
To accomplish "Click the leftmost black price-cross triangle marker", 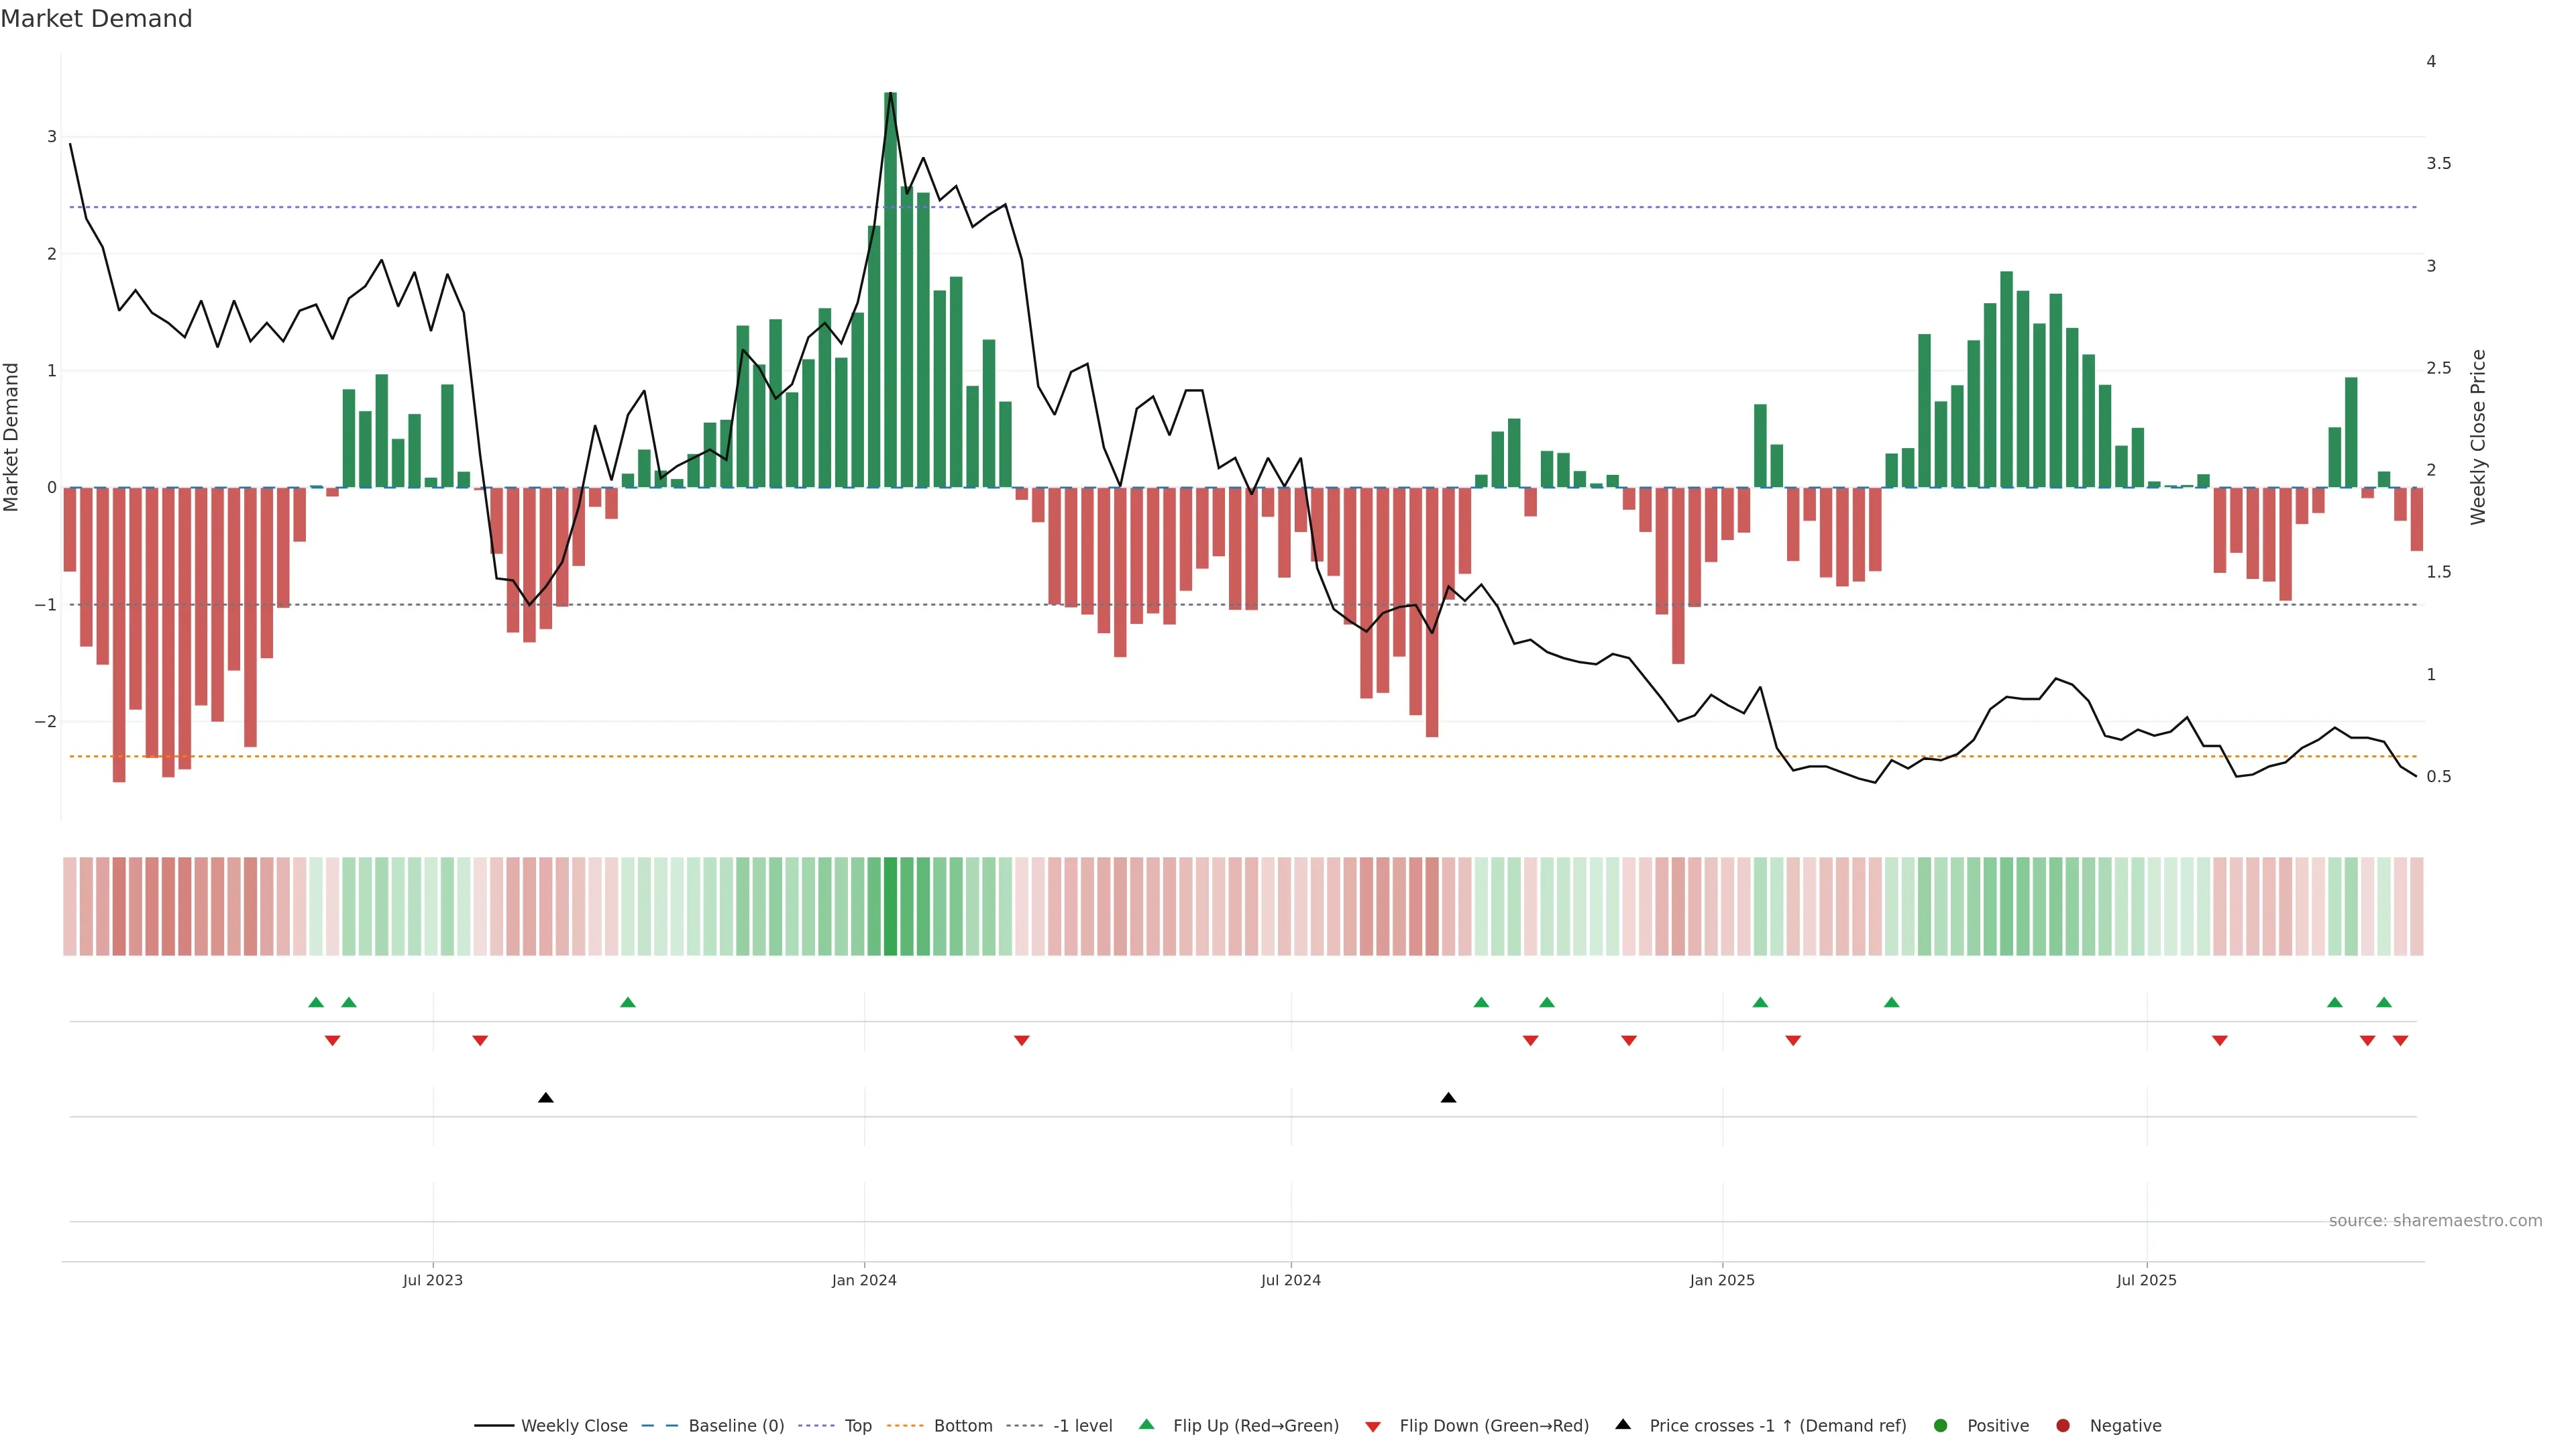I will click(x=546, y=1098).
